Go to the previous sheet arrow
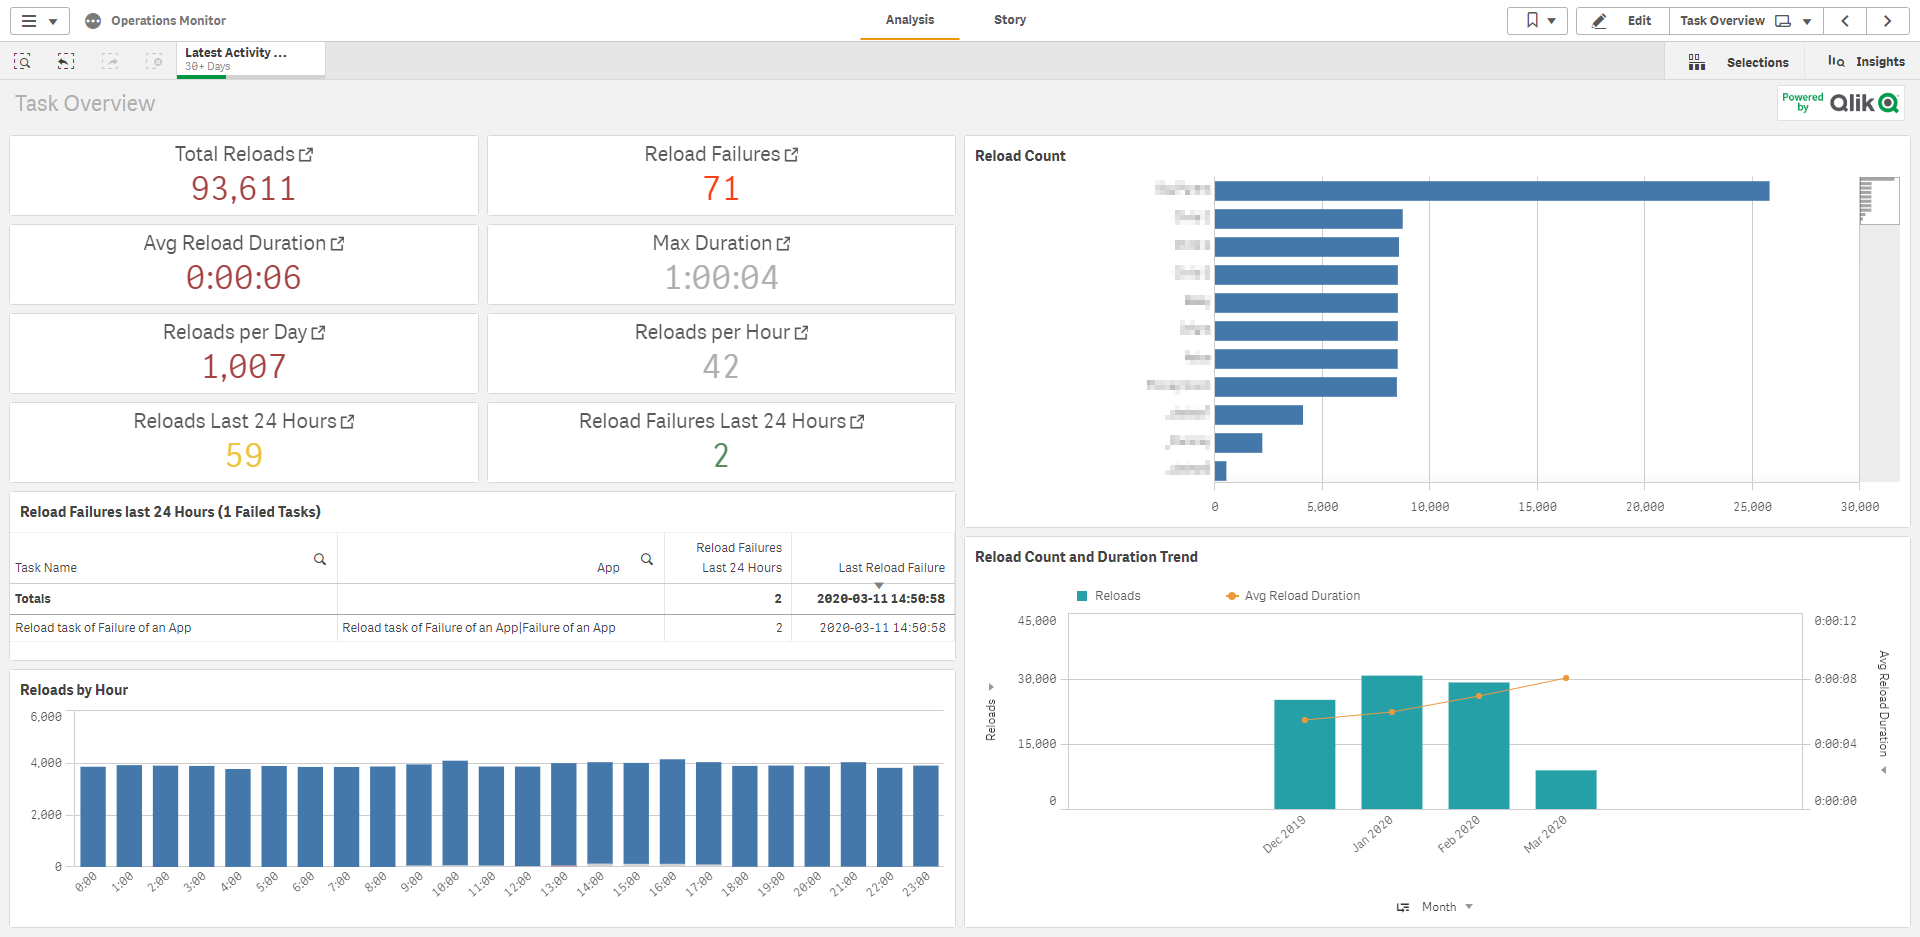The height and width of the screenshot is (937, 1920). pyautogui.click(x=1845, y=21)
